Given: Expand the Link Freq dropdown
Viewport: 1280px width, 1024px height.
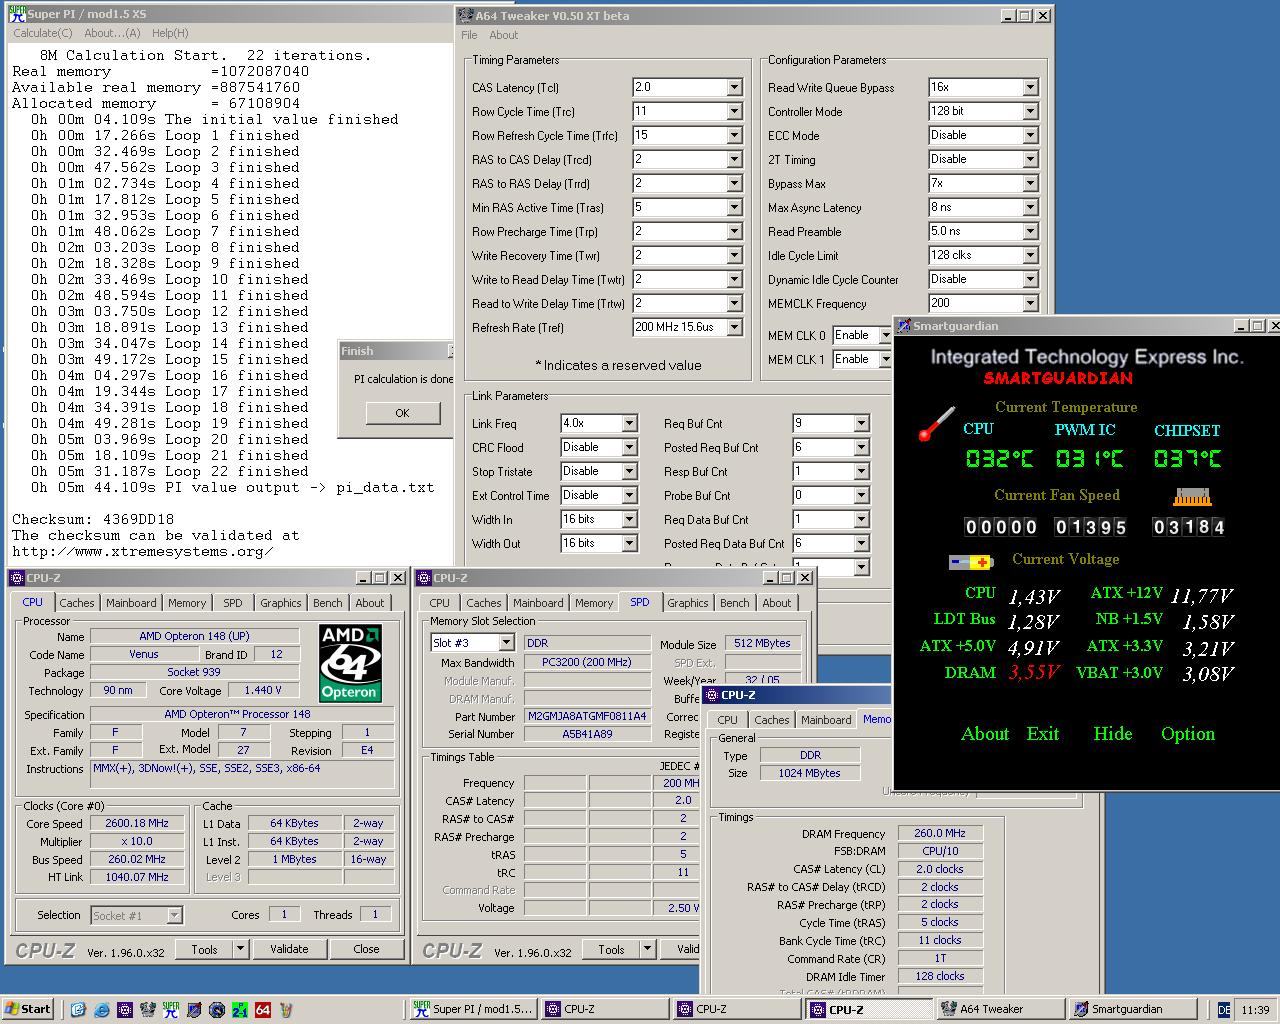Looking at the screenshot, I should pos(629,423).
